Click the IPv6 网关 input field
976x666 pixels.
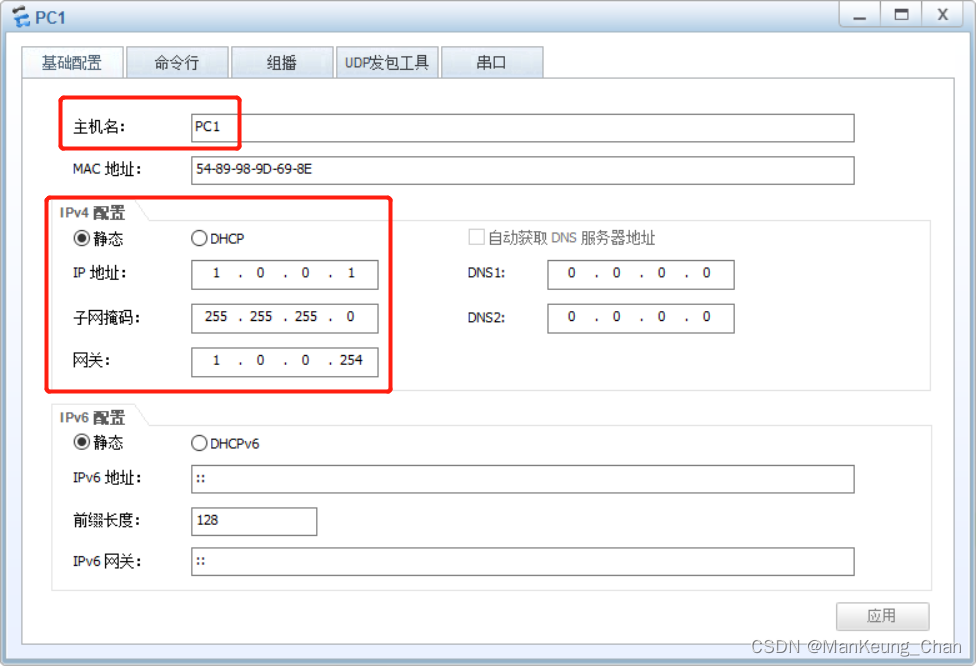point(522,561)
